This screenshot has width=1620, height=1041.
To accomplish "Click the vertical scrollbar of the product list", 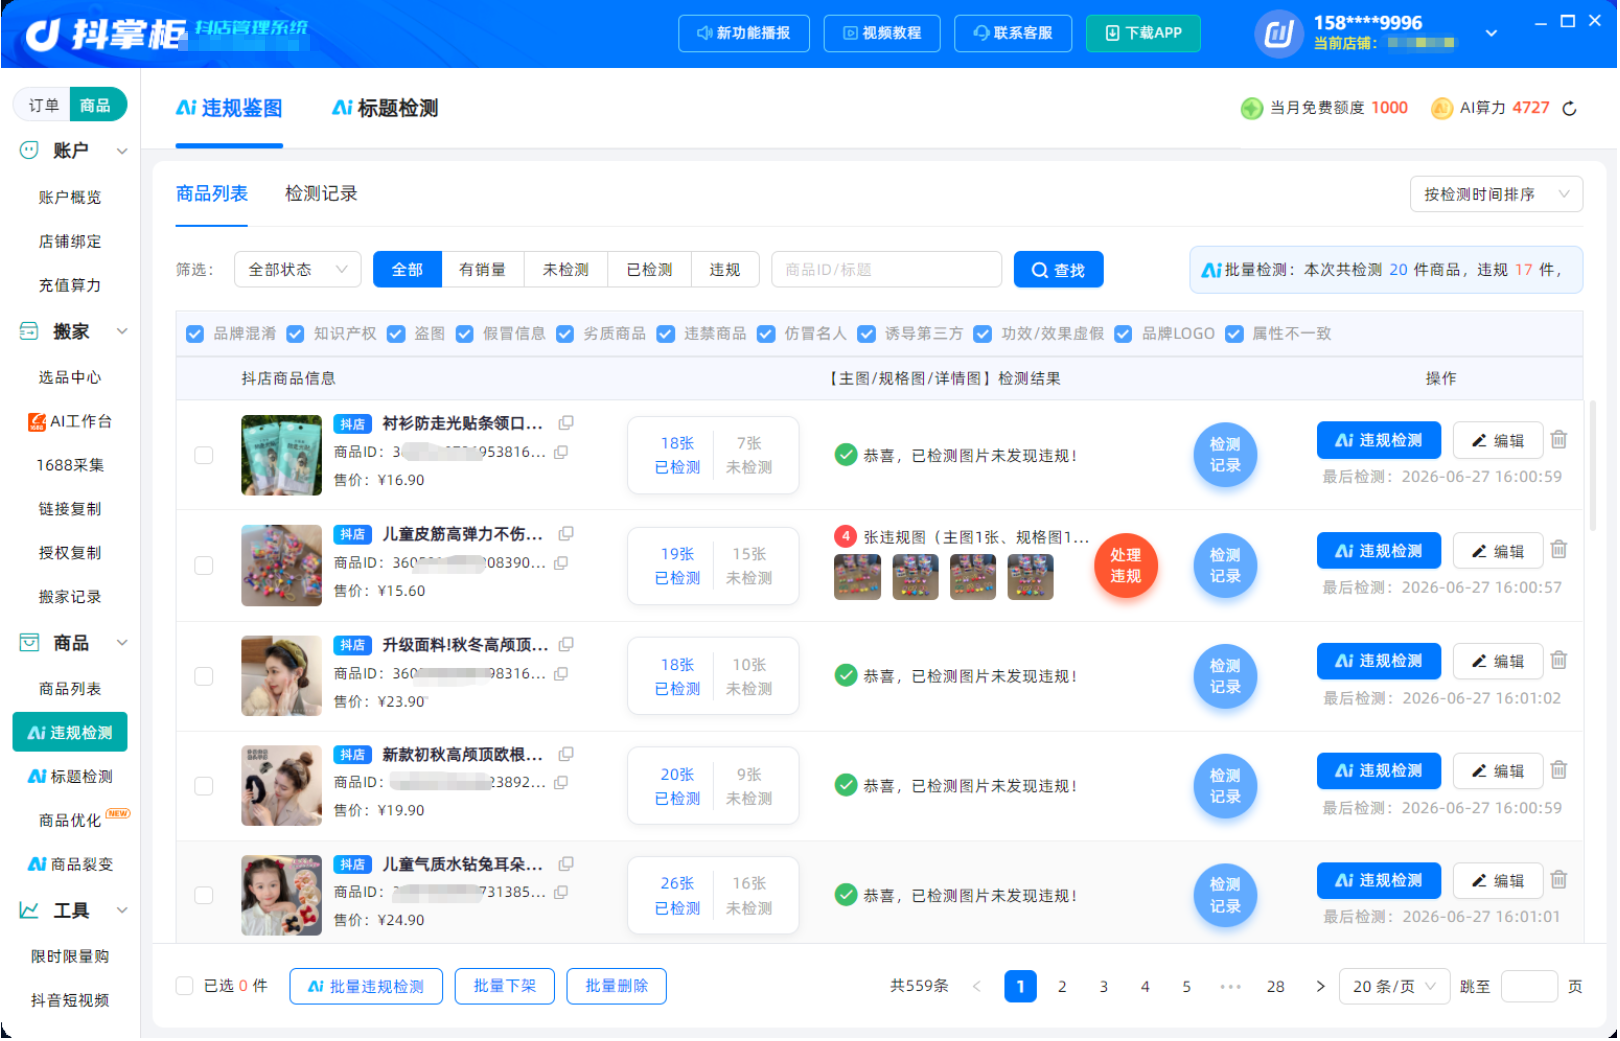I will click(1593, 466).
